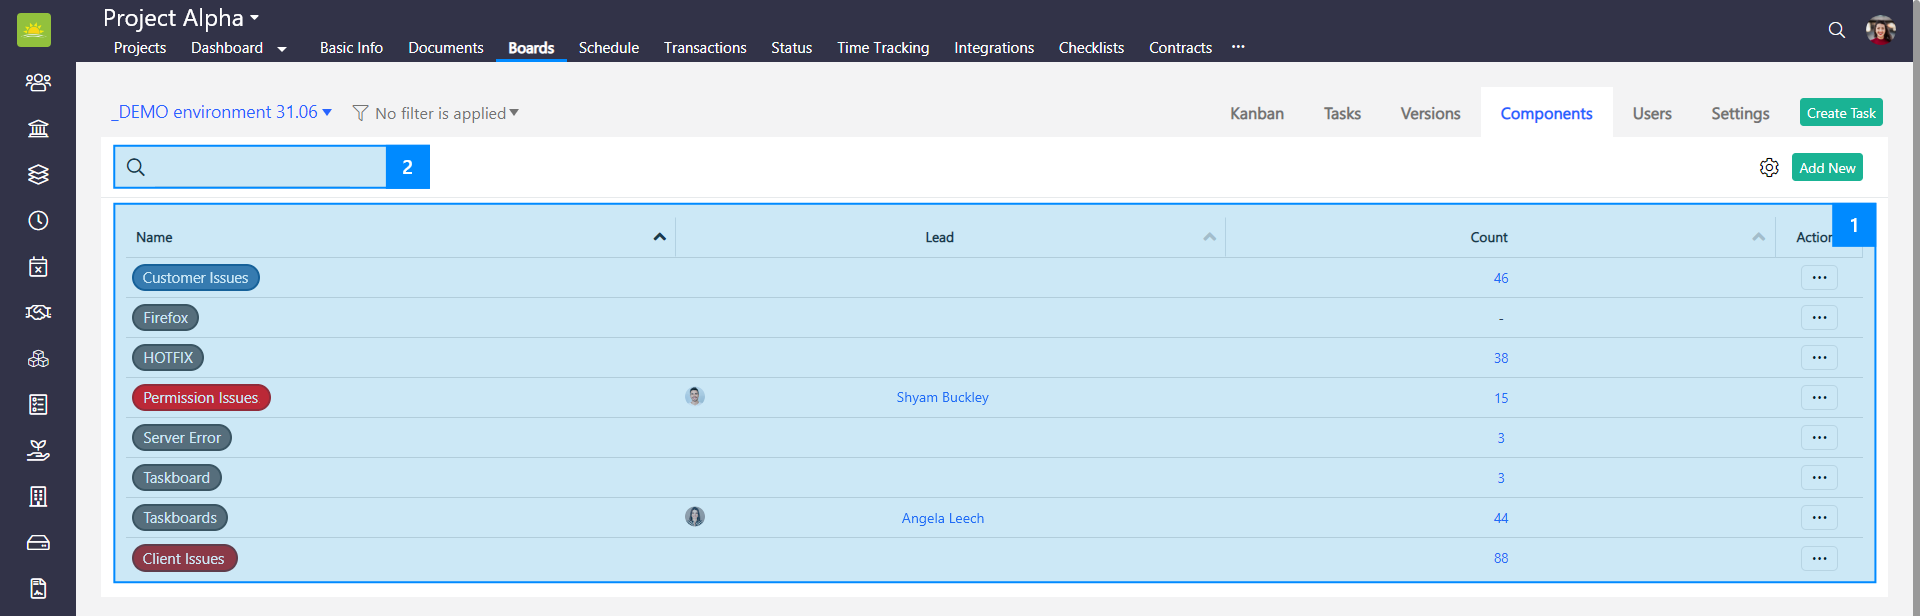Click the Add New button
1920x616 pixels.
click(1826, 168)
